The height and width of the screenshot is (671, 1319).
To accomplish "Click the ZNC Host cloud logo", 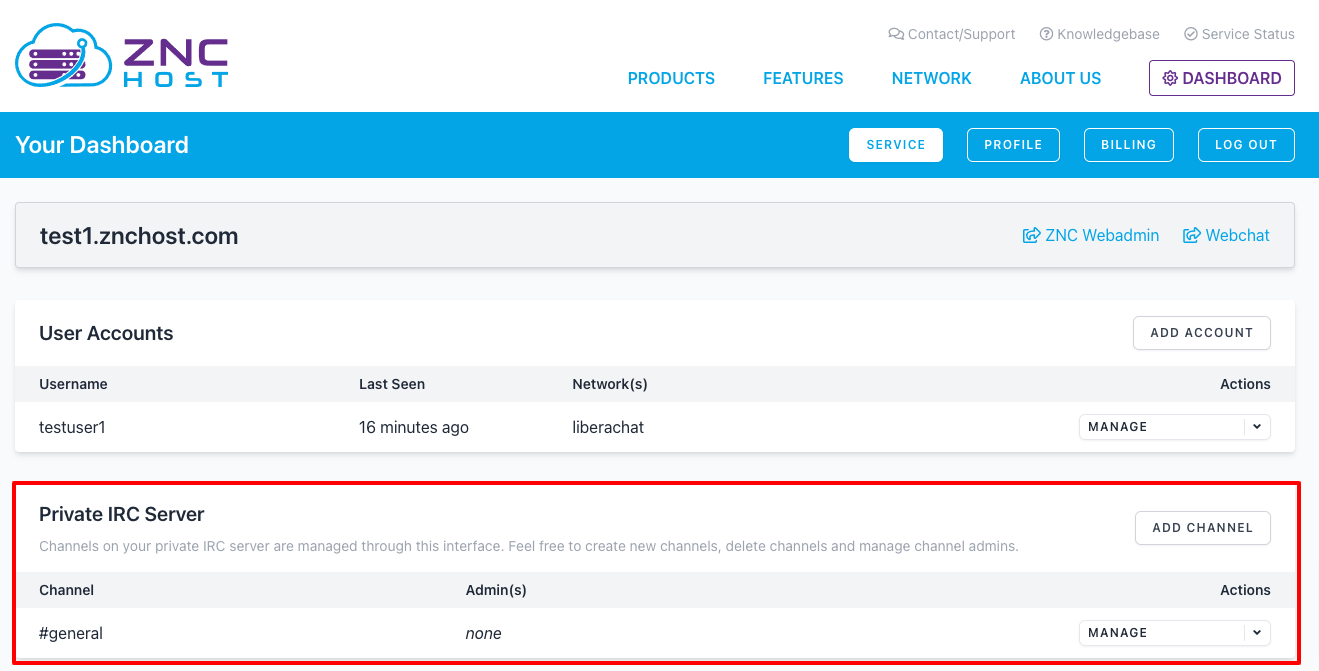I will pos(66,58).
